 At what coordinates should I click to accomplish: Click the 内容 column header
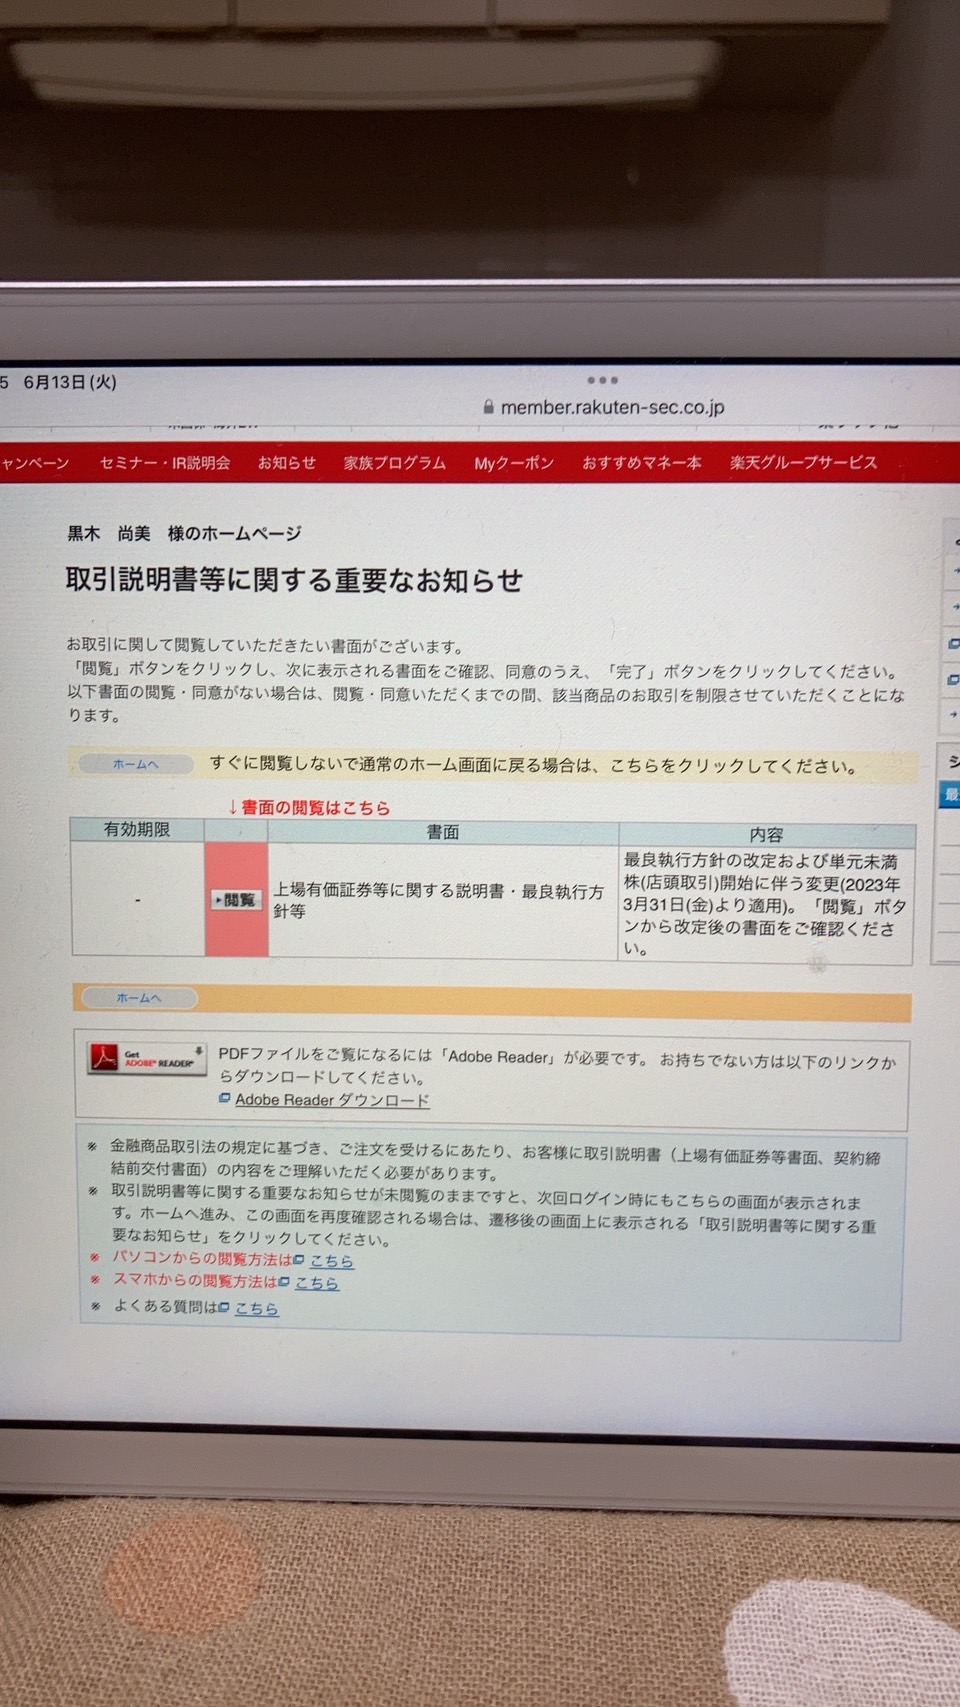coord(767,835)
